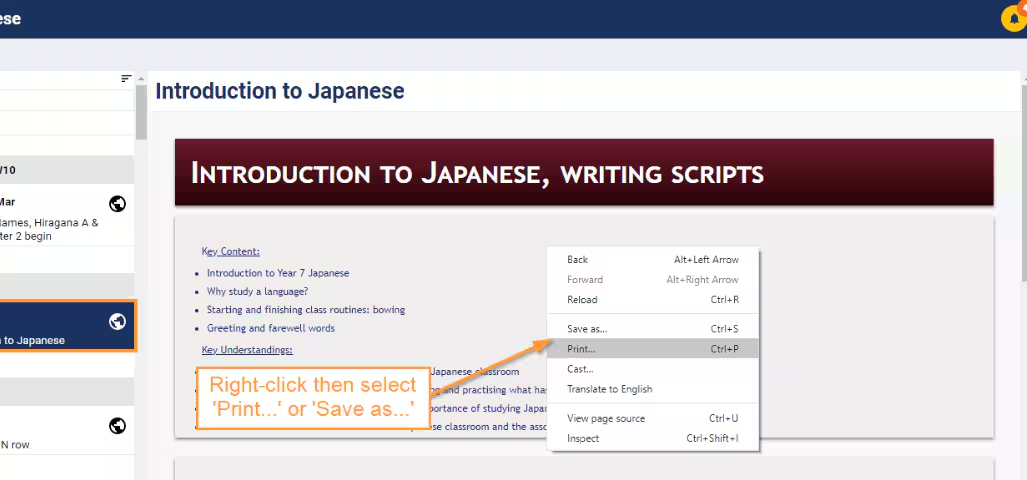The height and width of the screenshot is (480, 1027).
Task: Choose 'View page source' menu entry
Action: pos(653,418)
